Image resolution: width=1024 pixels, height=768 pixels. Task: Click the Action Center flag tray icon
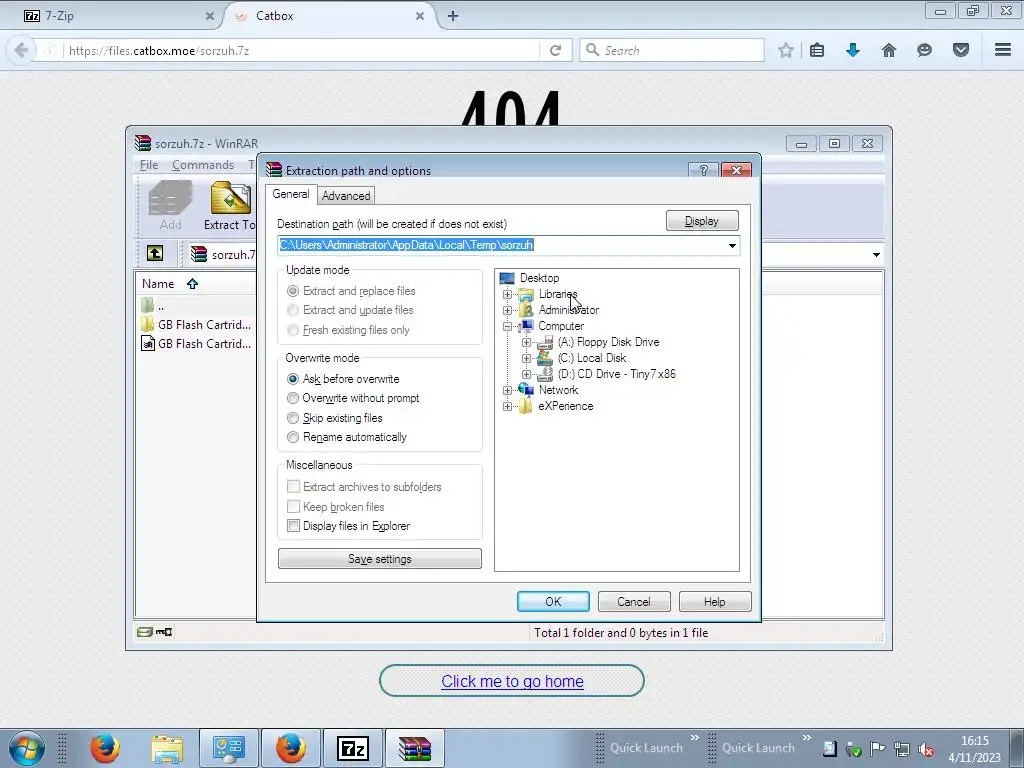[x=877, y=749]
